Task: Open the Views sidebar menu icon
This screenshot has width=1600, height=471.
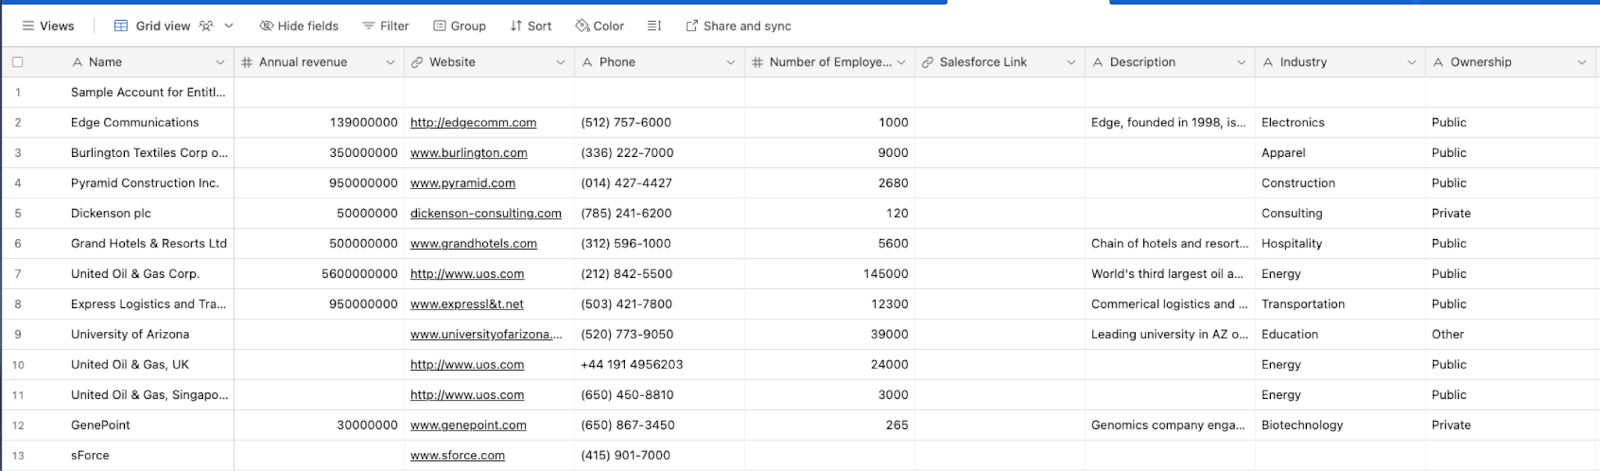Action: [28, 26]
